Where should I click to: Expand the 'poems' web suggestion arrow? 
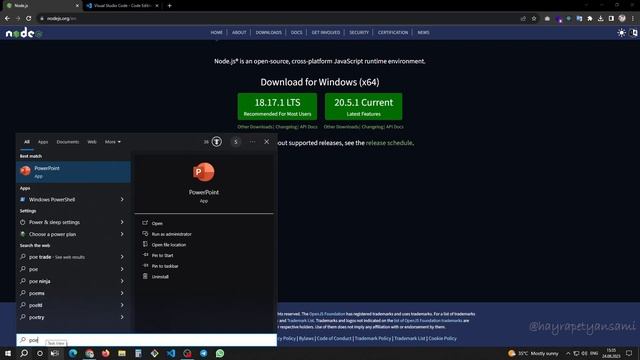[122, 293]
